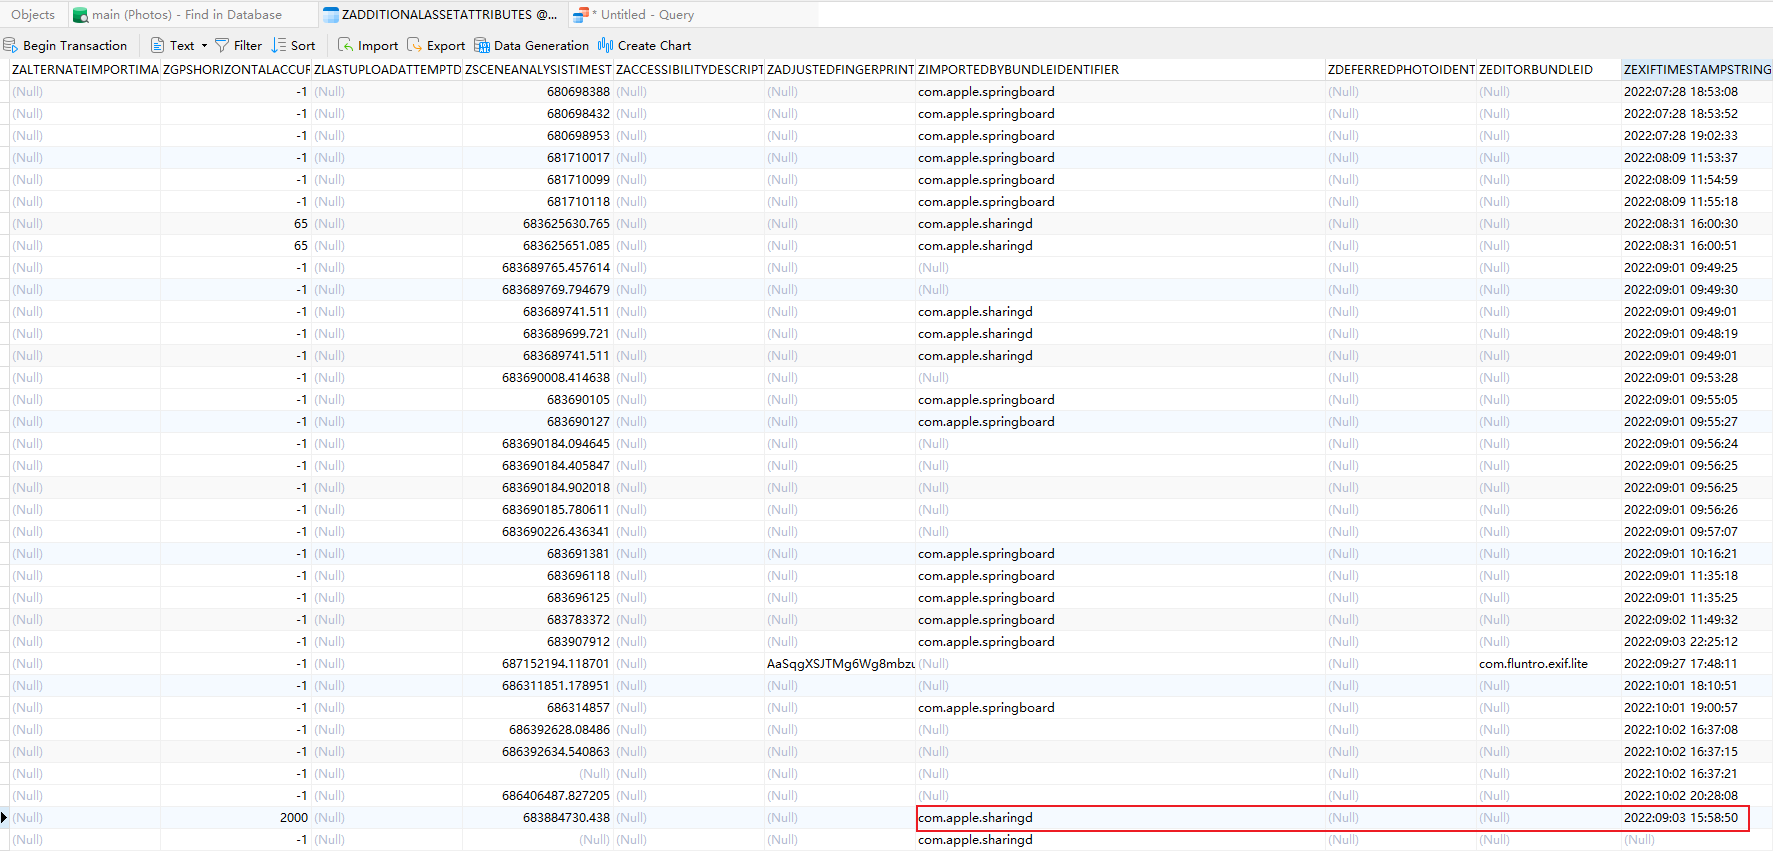Image resolution: width=1773 pixels, height=860 pixels.
Task: Launch the Export wizard icon
Action: (415, 46)
